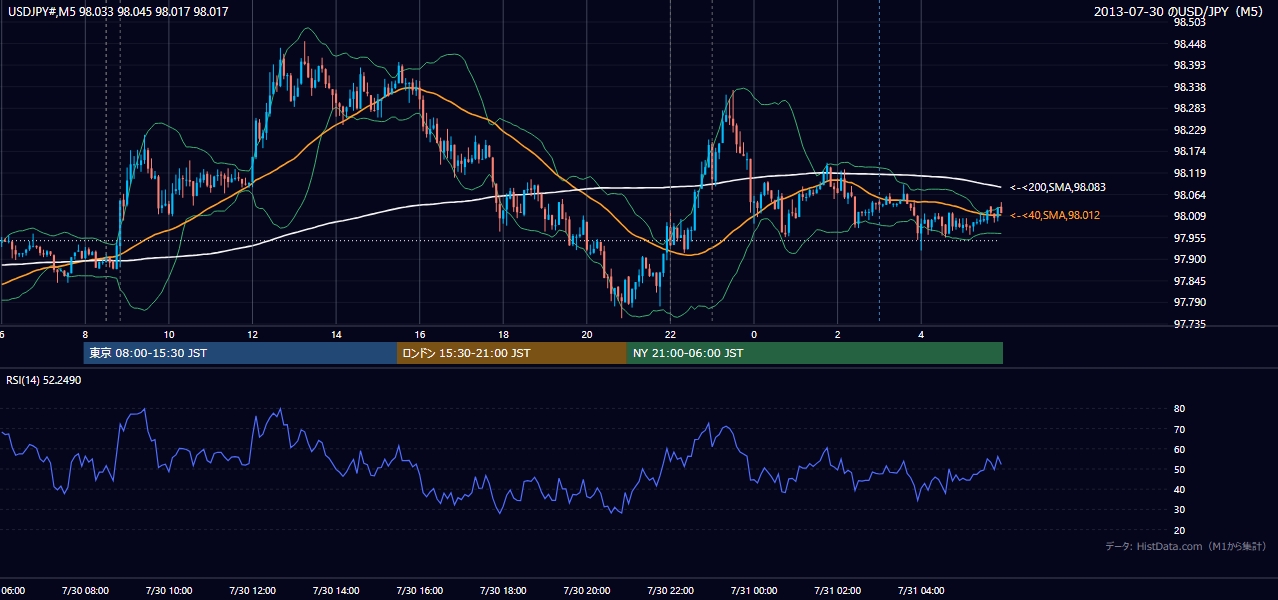Click the NY 21:00-06:00 JST session bar
1278x600 pixels.
pos(815,353)
